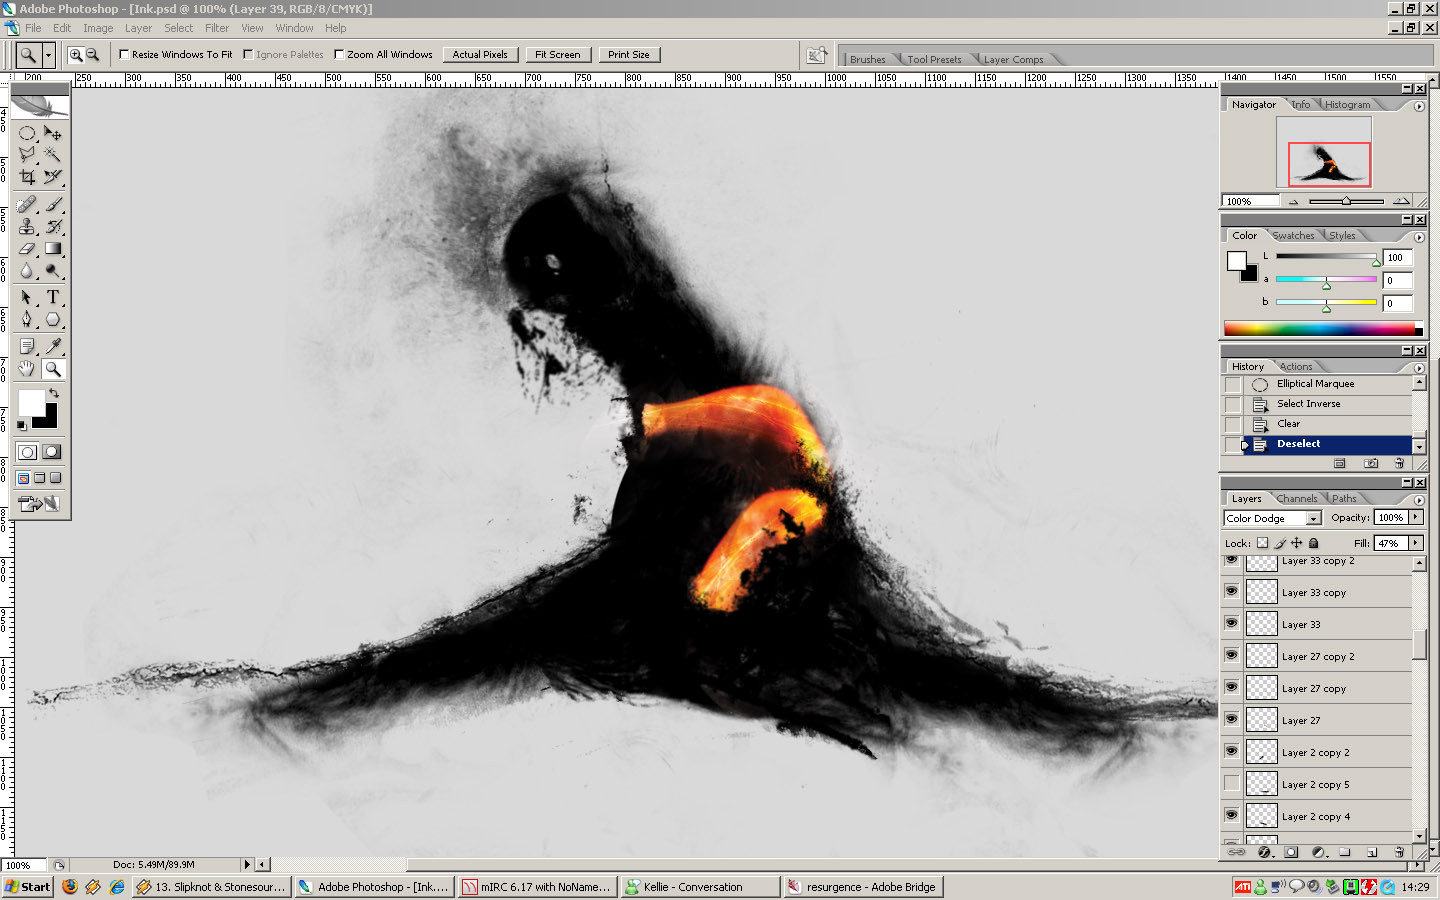The width and height of the screenshot is (1440, 900).
Task: Show the hidden Layer 2 copy 5
Action: coord(1231,783)
